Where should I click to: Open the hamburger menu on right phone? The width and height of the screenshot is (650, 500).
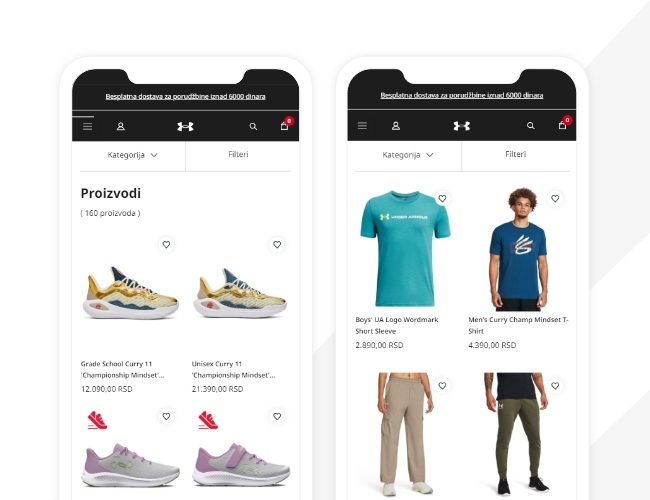click(x=362, y=125)
